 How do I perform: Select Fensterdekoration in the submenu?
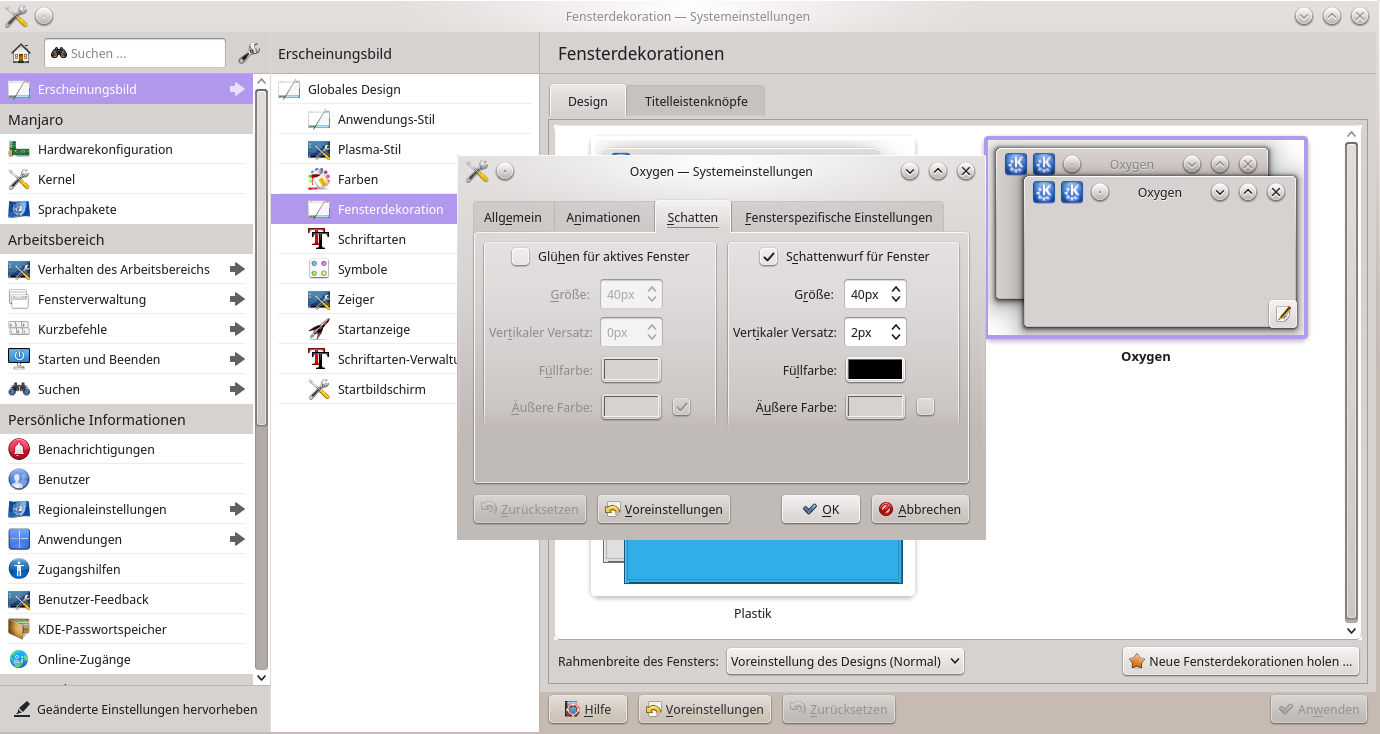364,209
